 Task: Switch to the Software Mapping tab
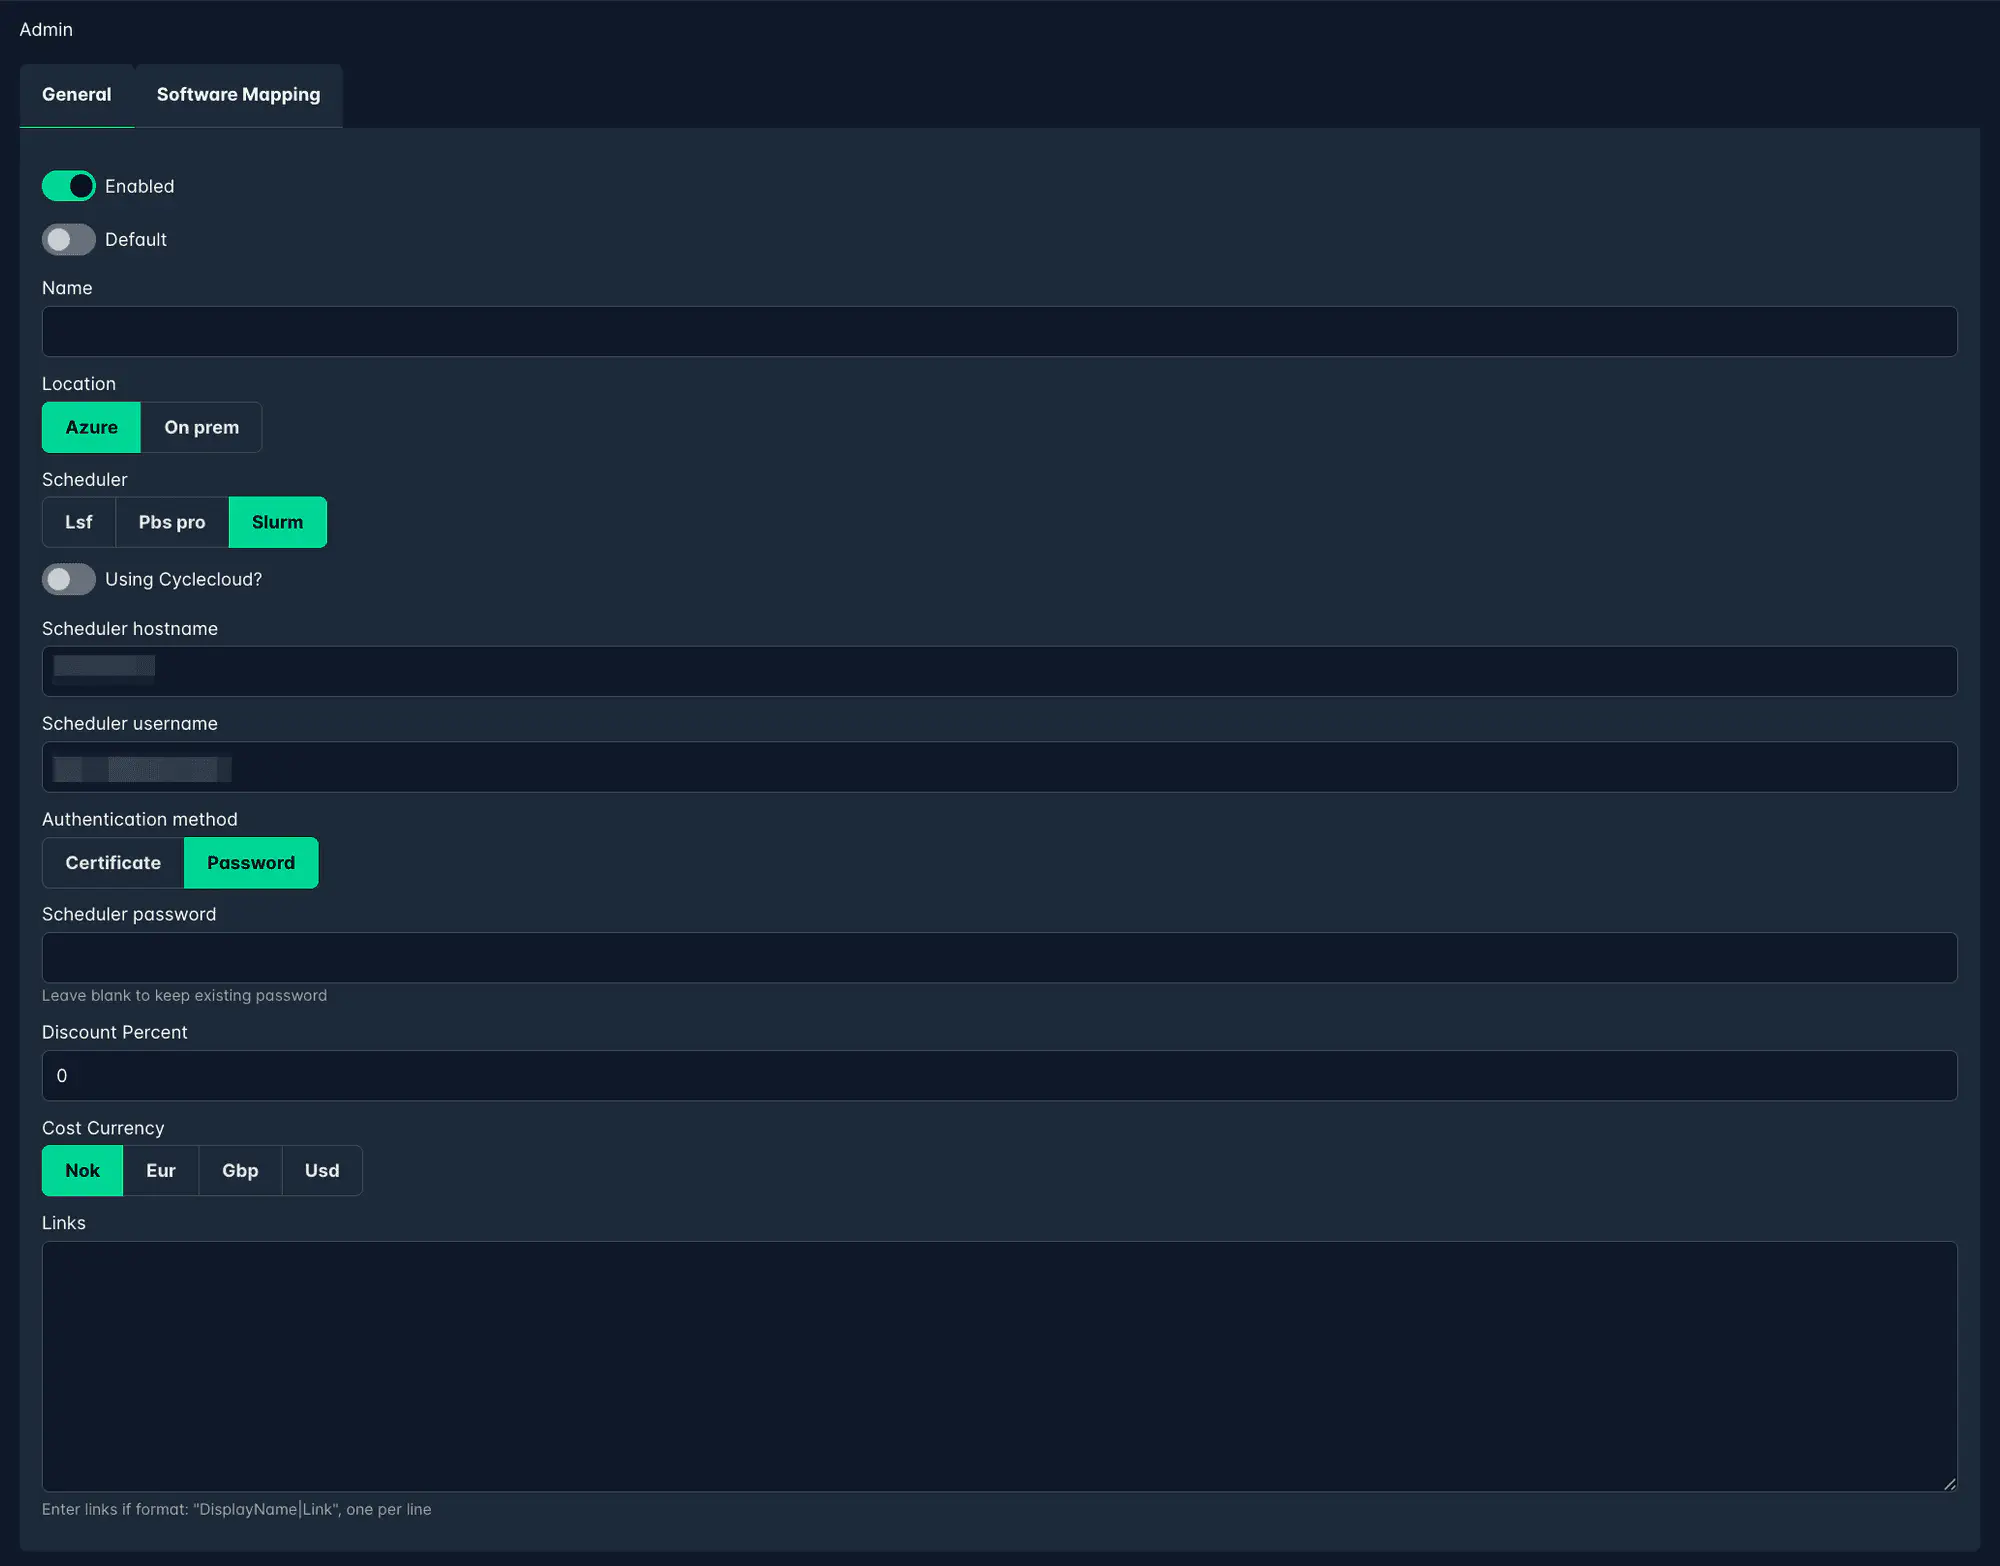point(238,95)
